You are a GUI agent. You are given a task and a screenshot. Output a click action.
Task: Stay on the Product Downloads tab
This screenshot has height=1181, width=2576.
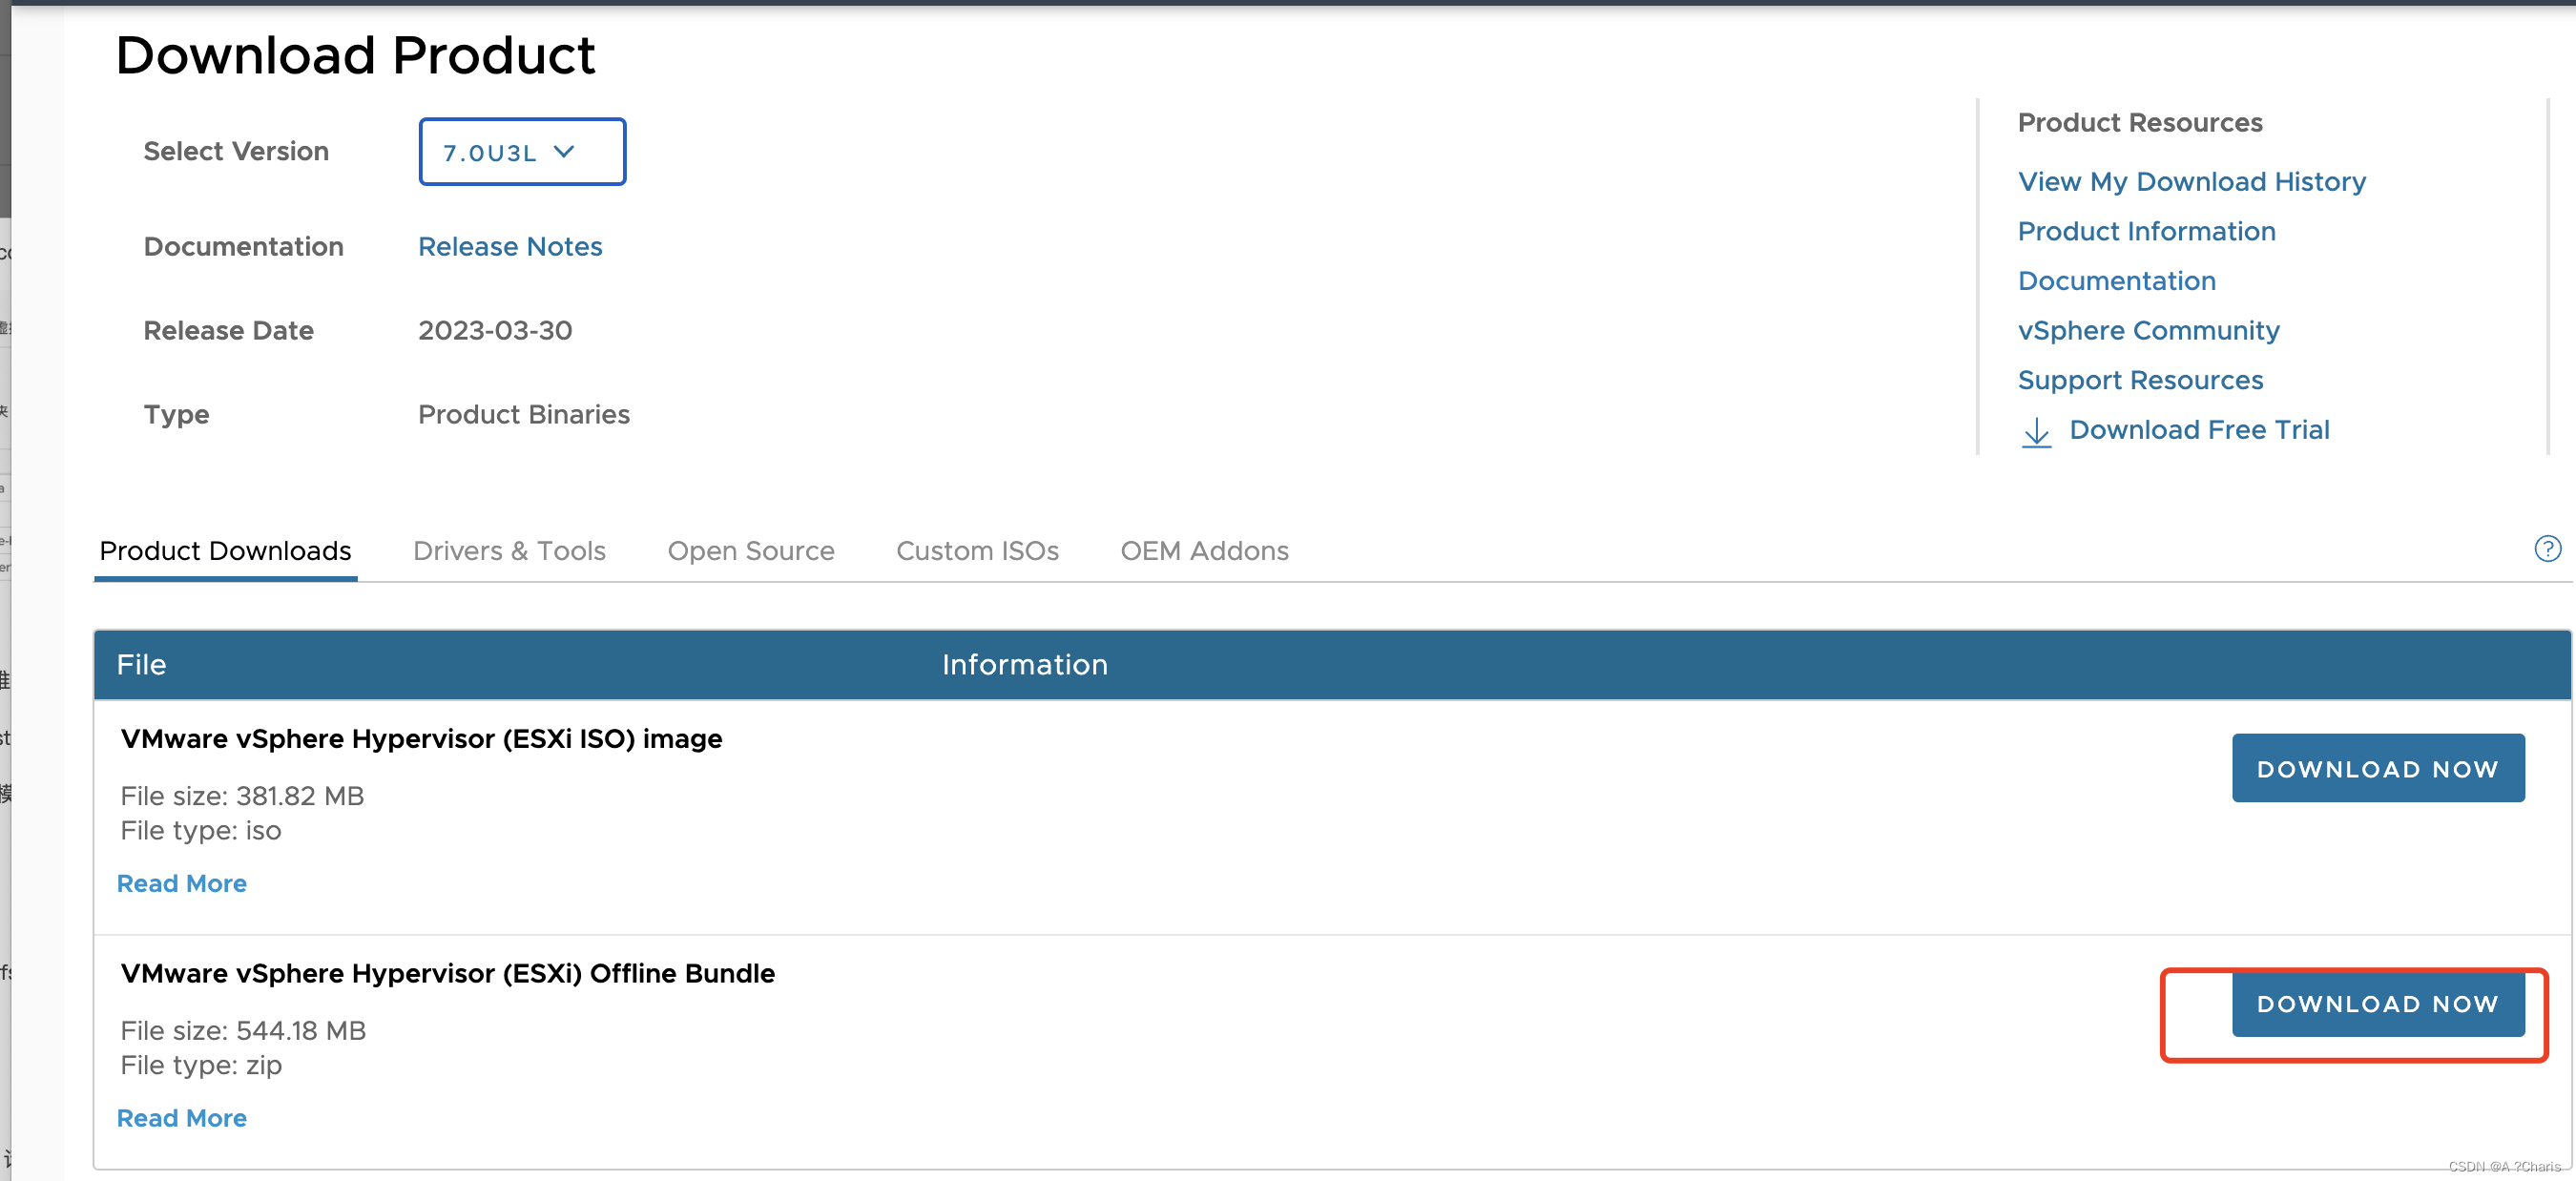(x=225, y=551)
